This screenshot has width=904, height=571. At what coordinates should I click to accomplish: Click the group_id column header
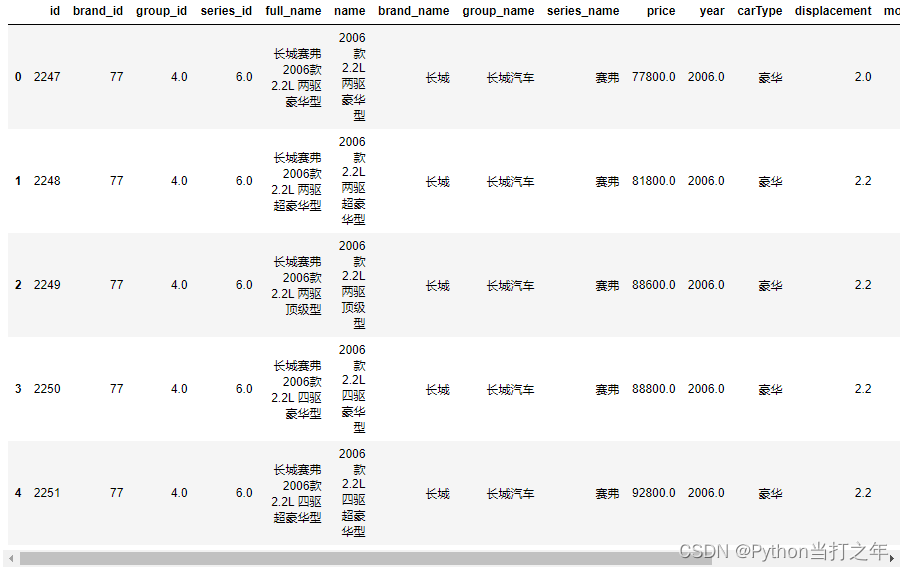pyautogui.click(x=161, y=11)
